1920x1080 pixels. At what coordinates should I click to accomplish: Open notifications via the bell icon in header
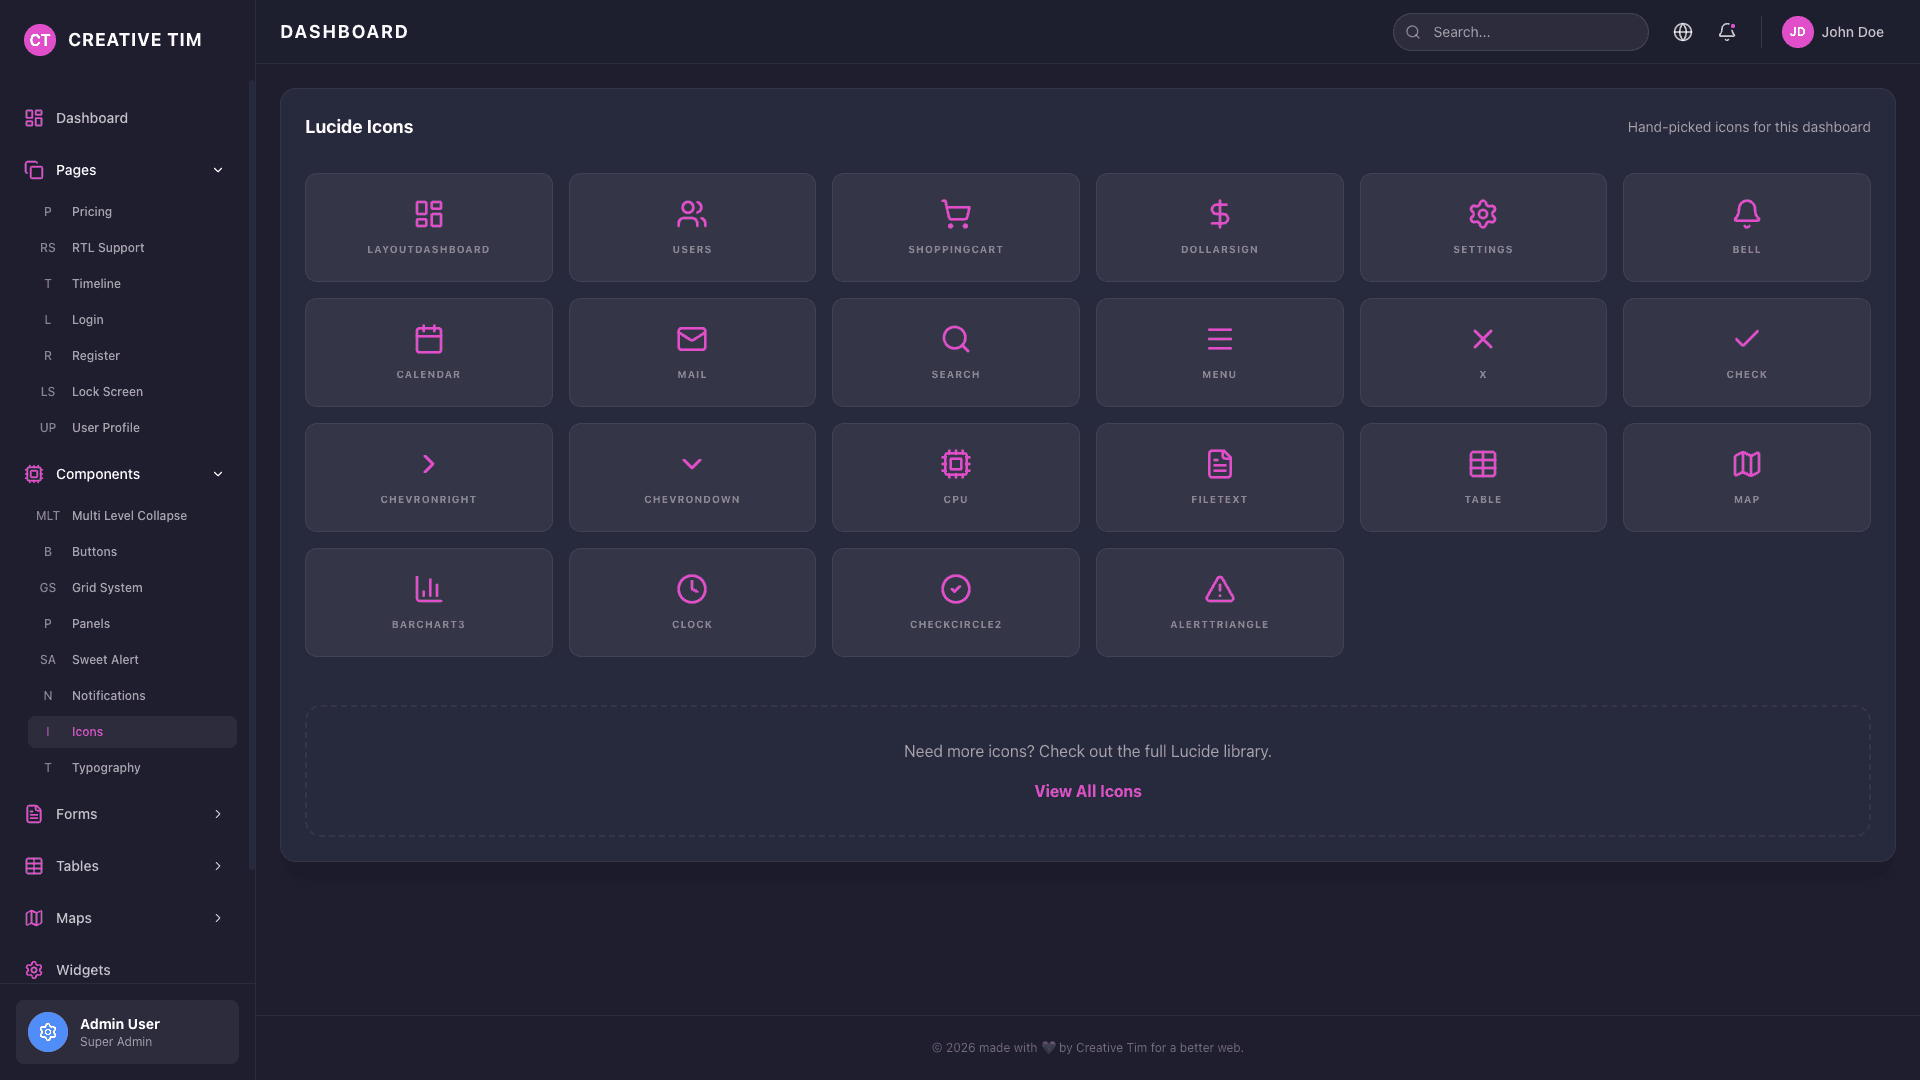pyautogui.click(x=1727, y=32)
